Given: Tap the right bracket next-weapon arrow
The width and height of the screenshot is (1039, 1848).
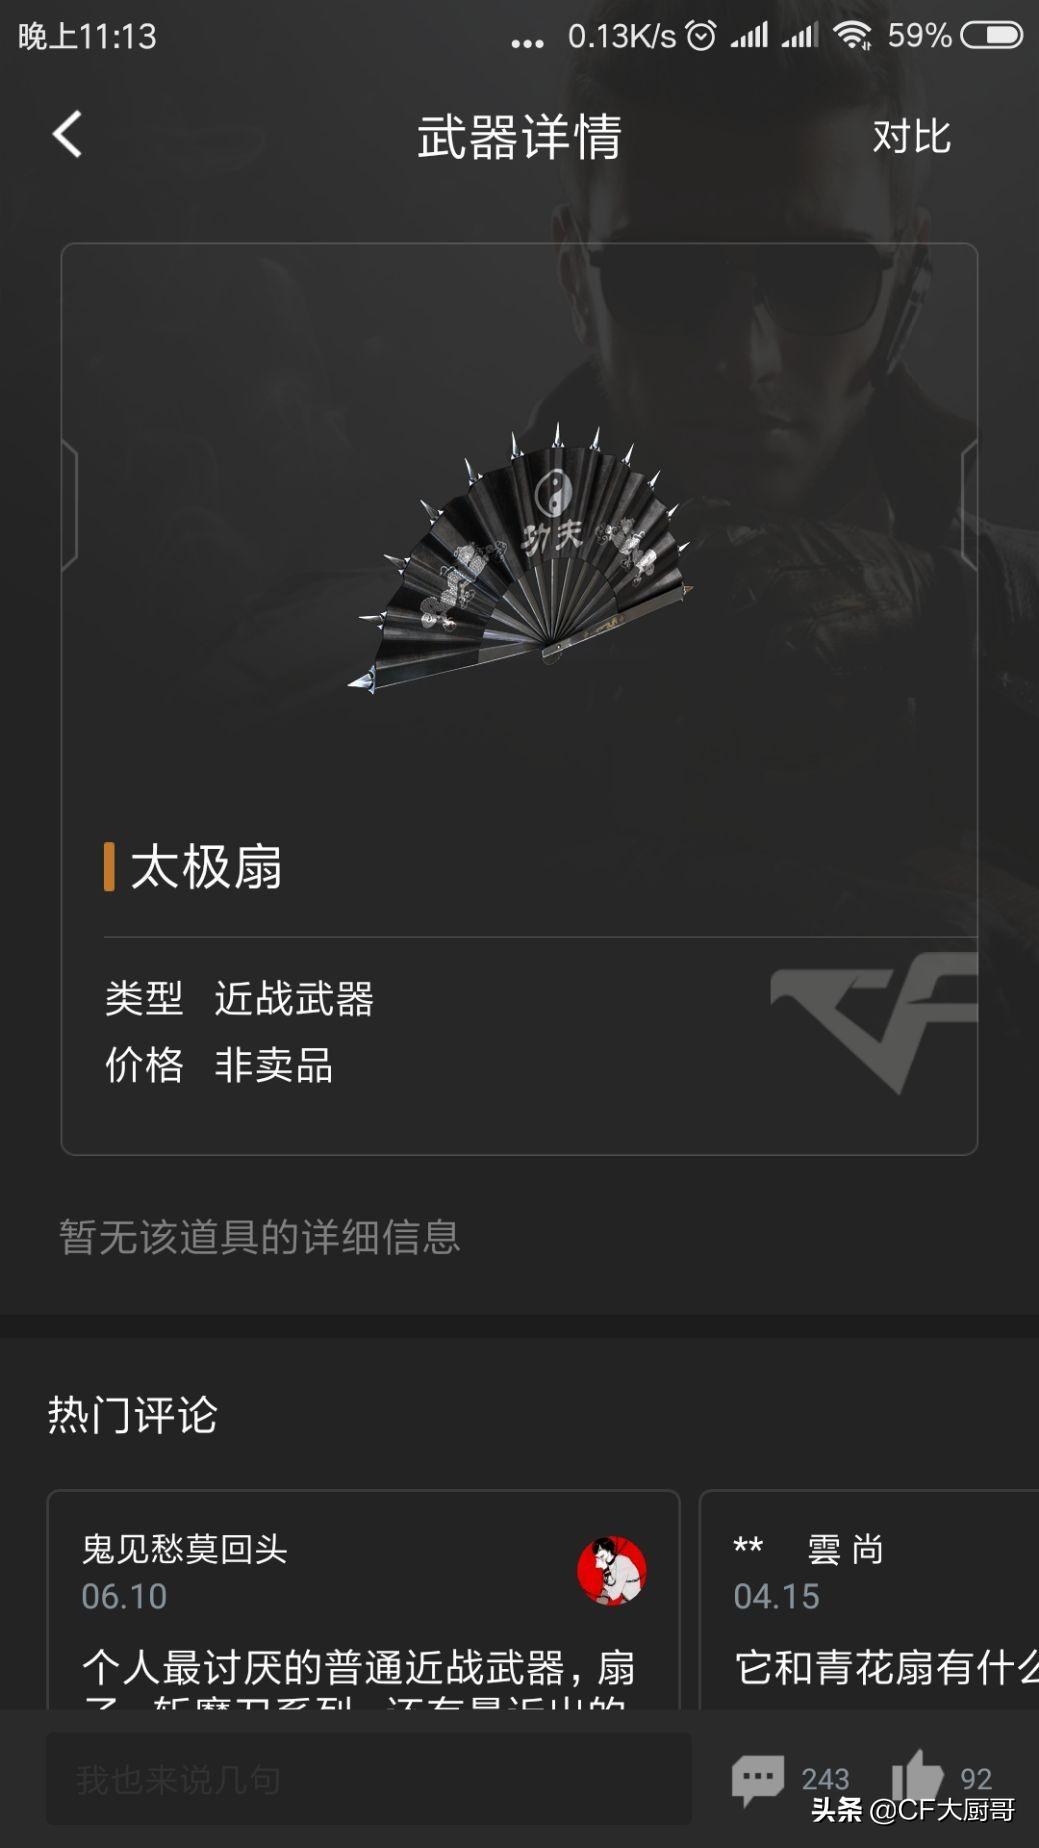Looking at the screenshot, I should pyautogui.click(x=969, y=505).
